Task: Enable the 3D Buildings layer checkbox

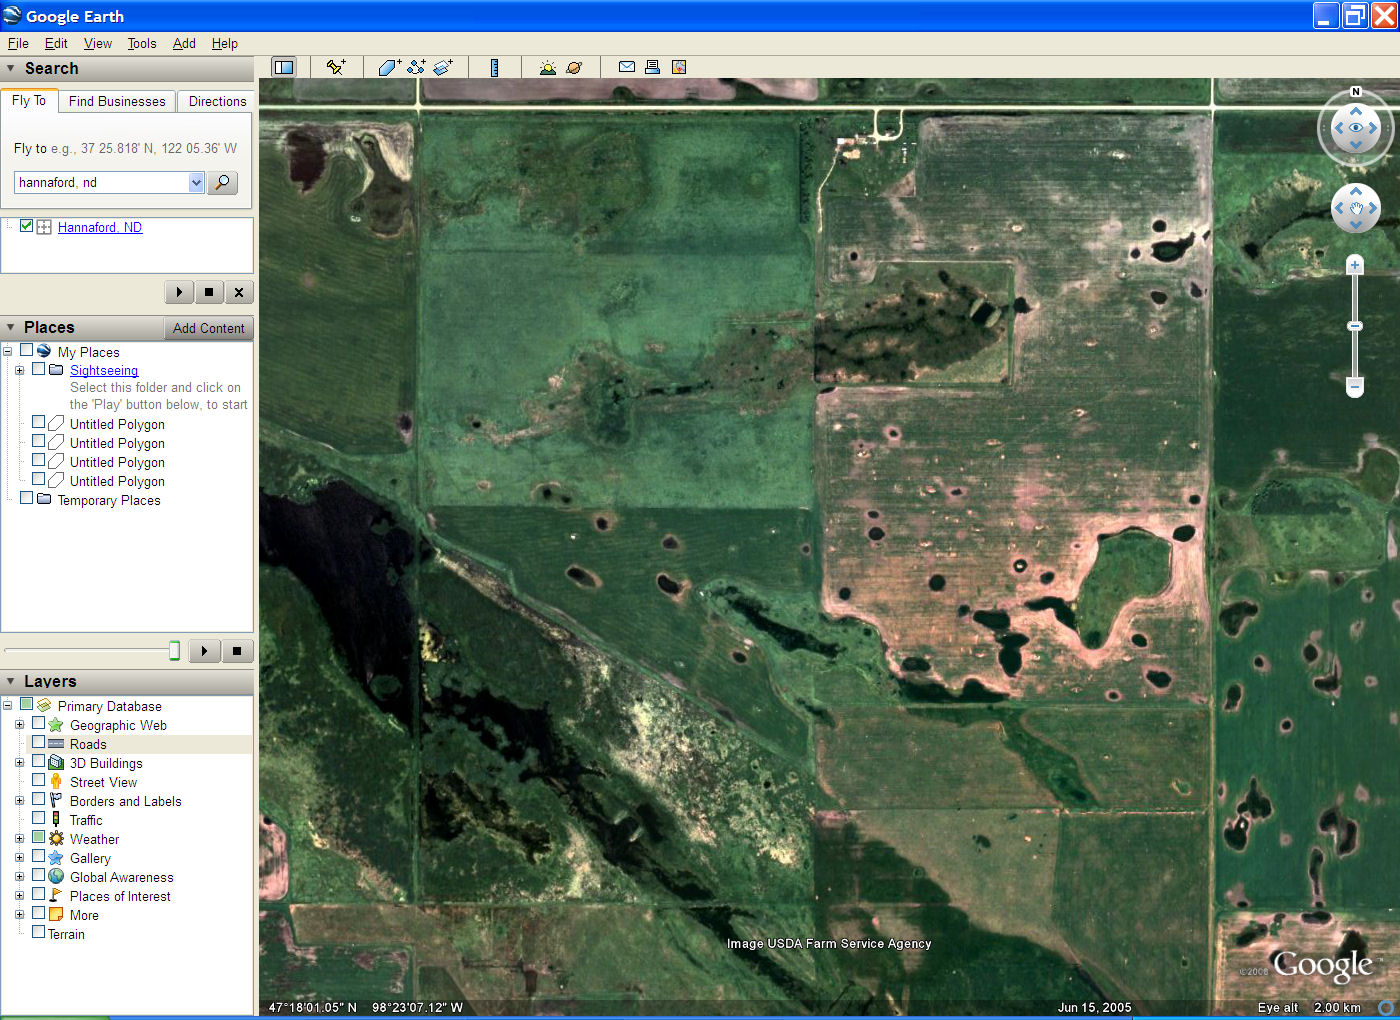Action: click(x=38, y=761)
